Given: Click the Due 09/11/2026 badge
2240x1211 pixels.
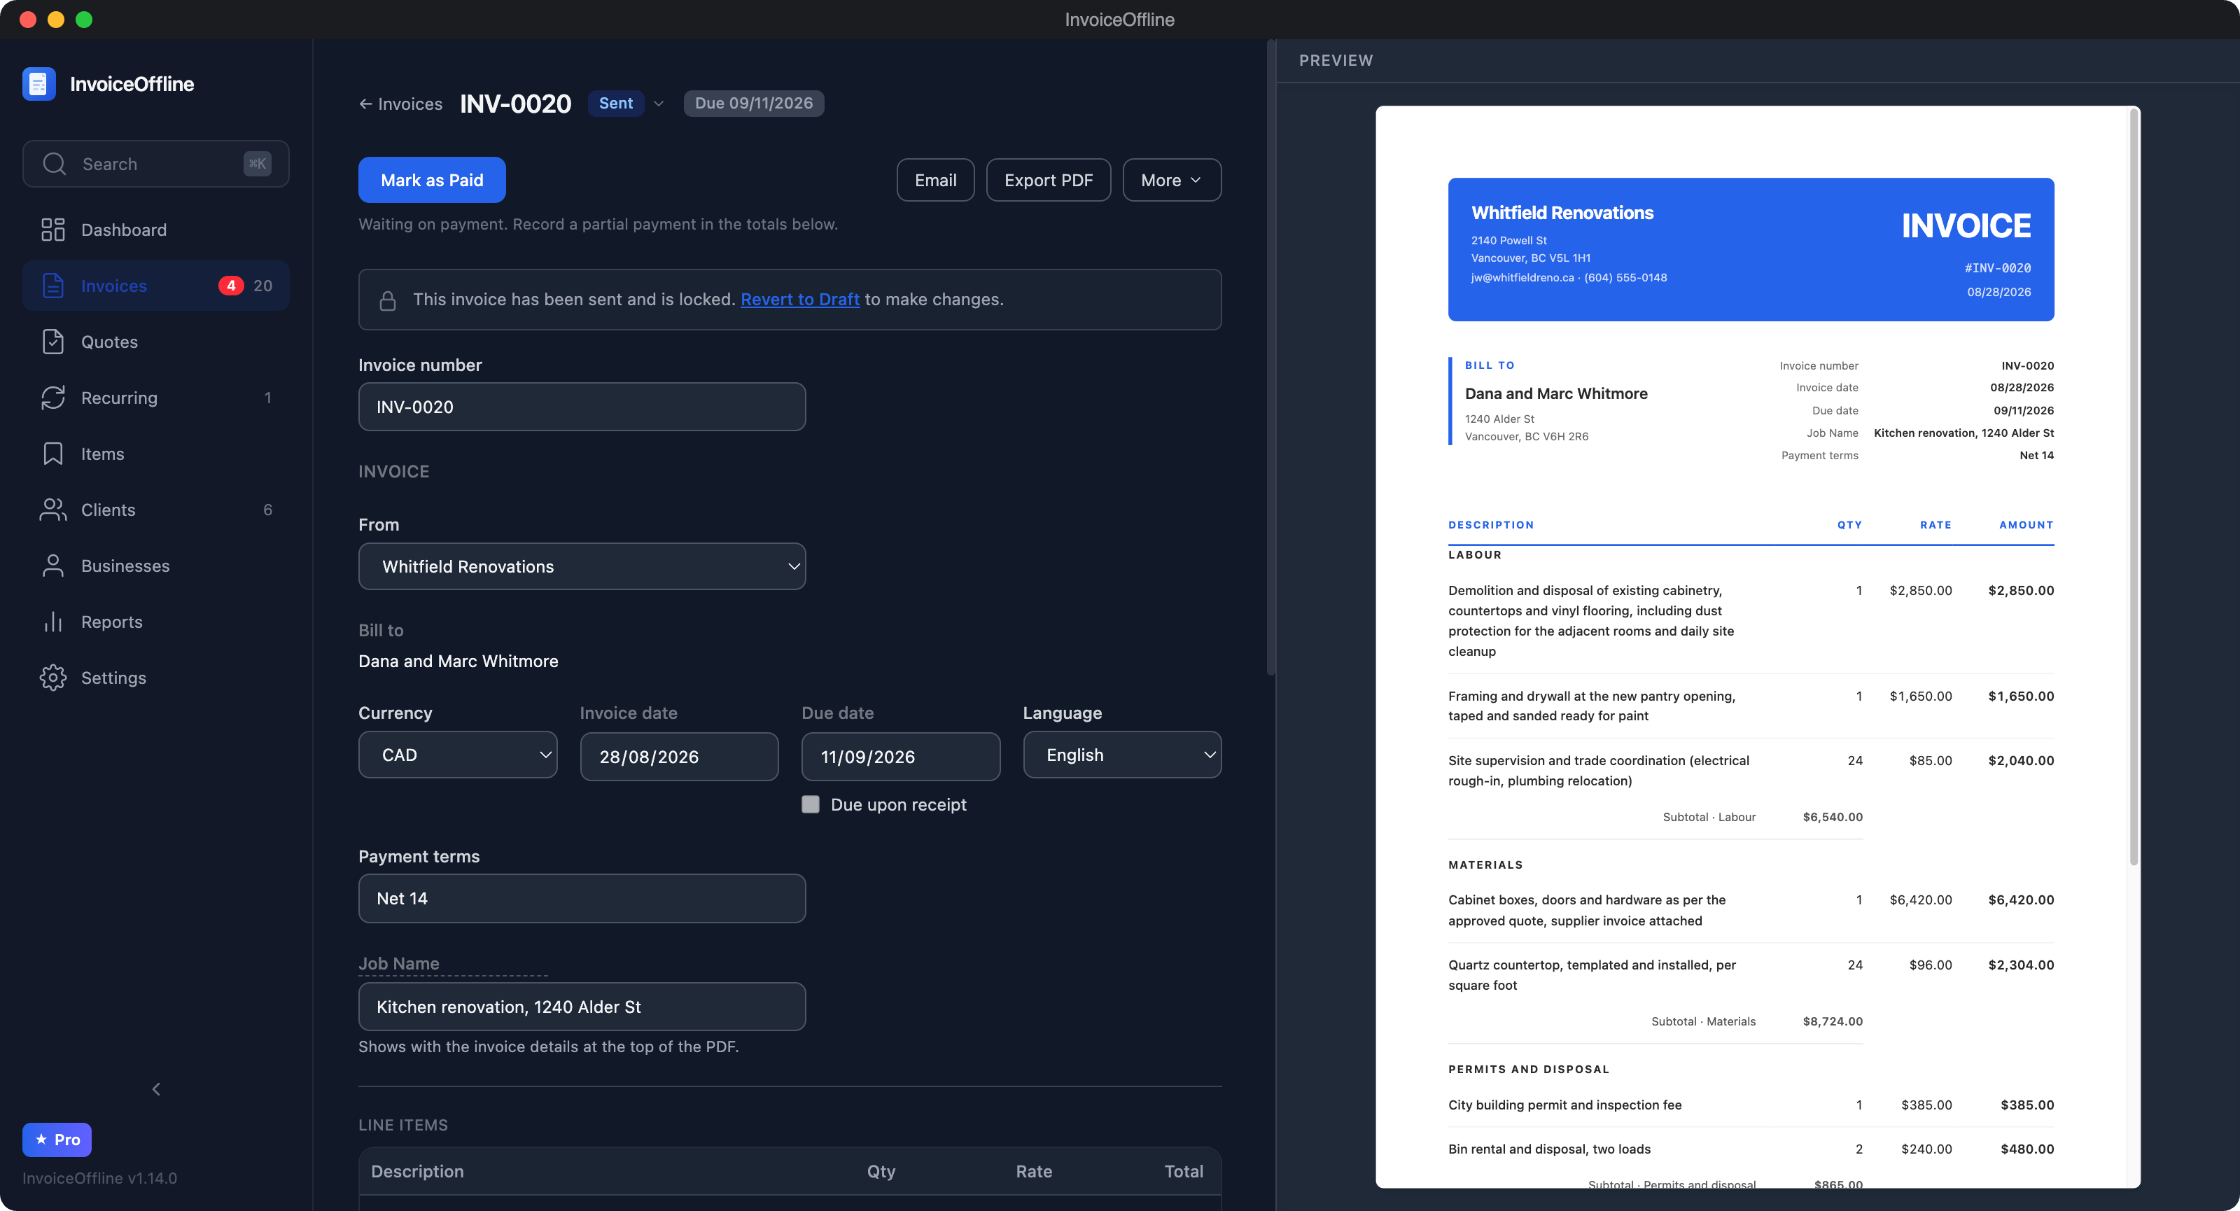Looking at the screenshot, I should point(754,103).
